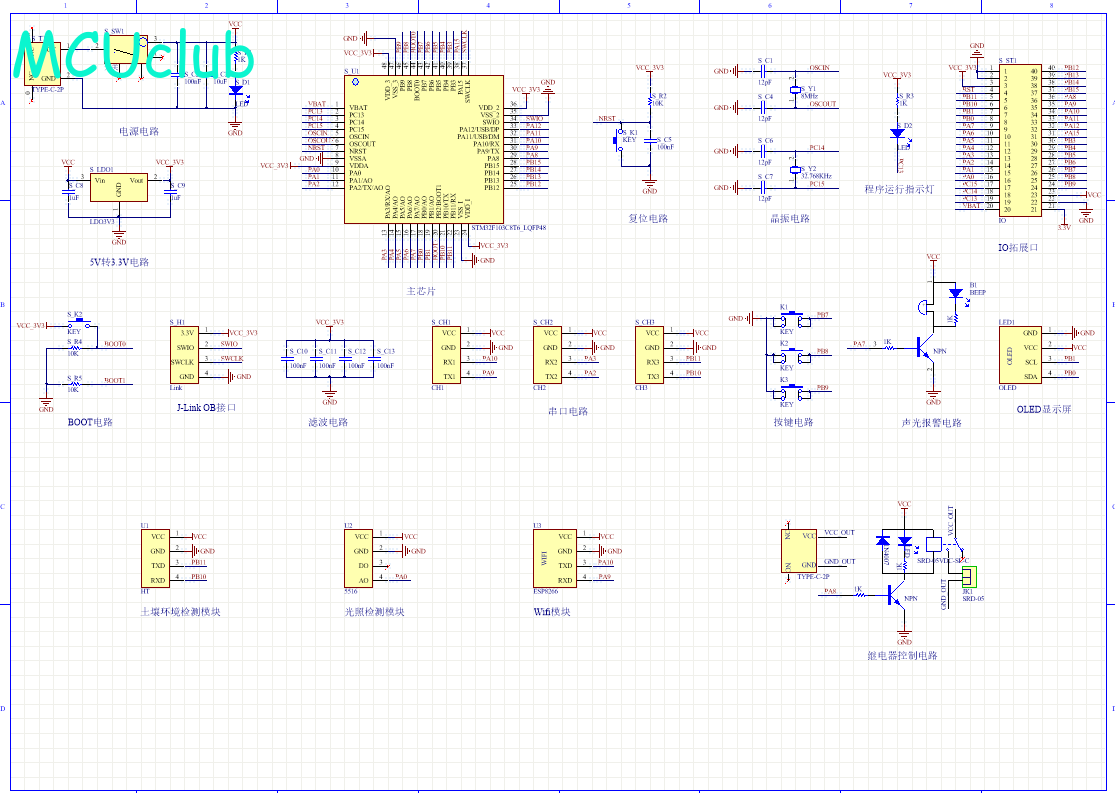Select the 8MHz crystal S_Y1

tap(794, 90)
